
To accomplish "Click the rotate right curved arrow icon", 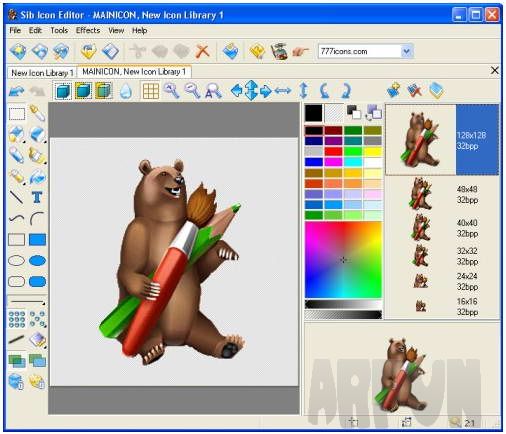I will (x=346, y=91).
